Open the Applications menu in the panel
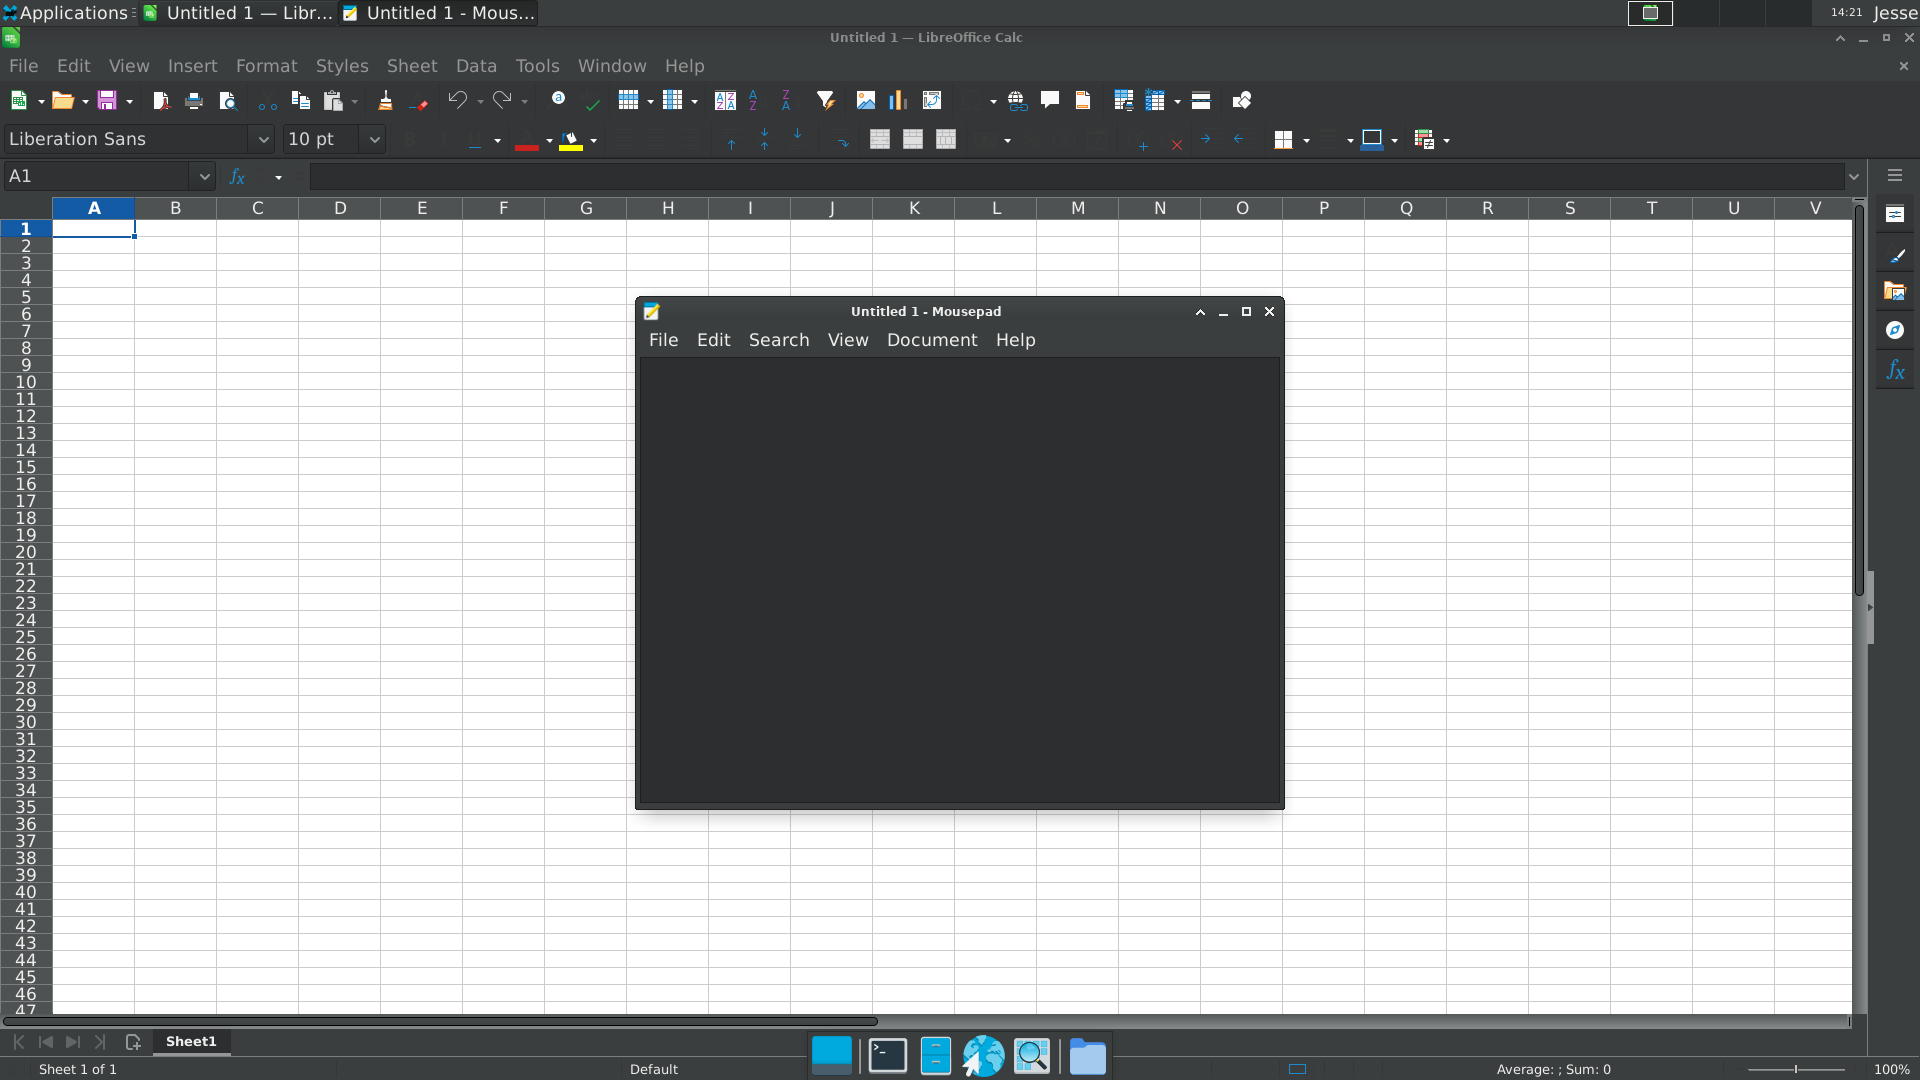Screen dimensions: 1920x1080 coord(66,13)
